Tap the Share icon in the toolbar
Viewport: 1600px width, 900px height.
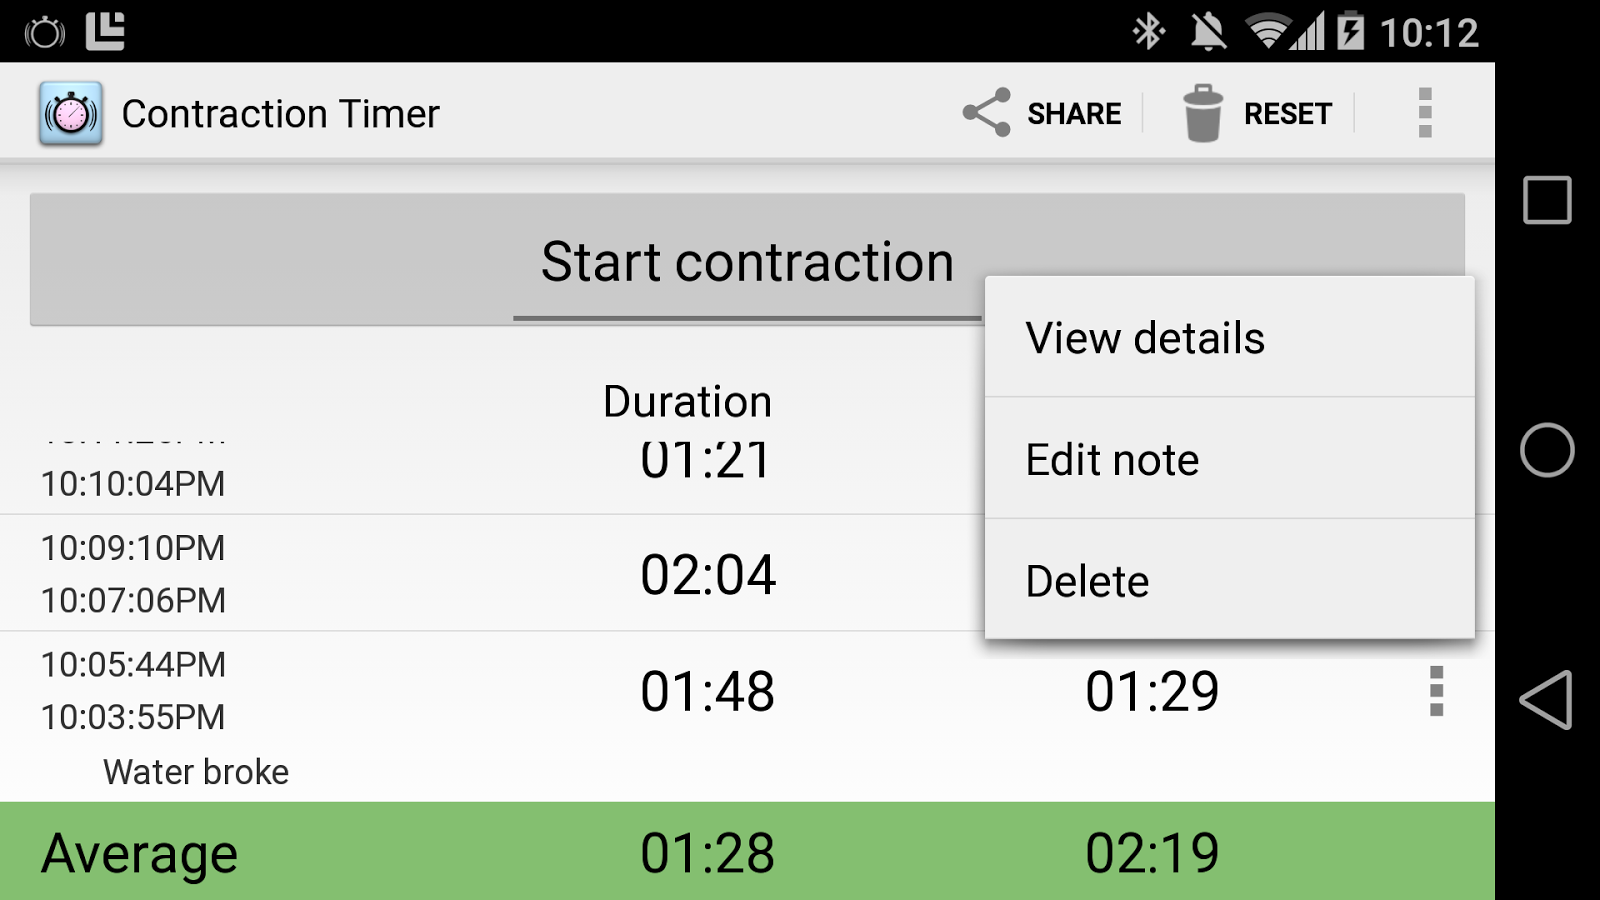point(986,112)
